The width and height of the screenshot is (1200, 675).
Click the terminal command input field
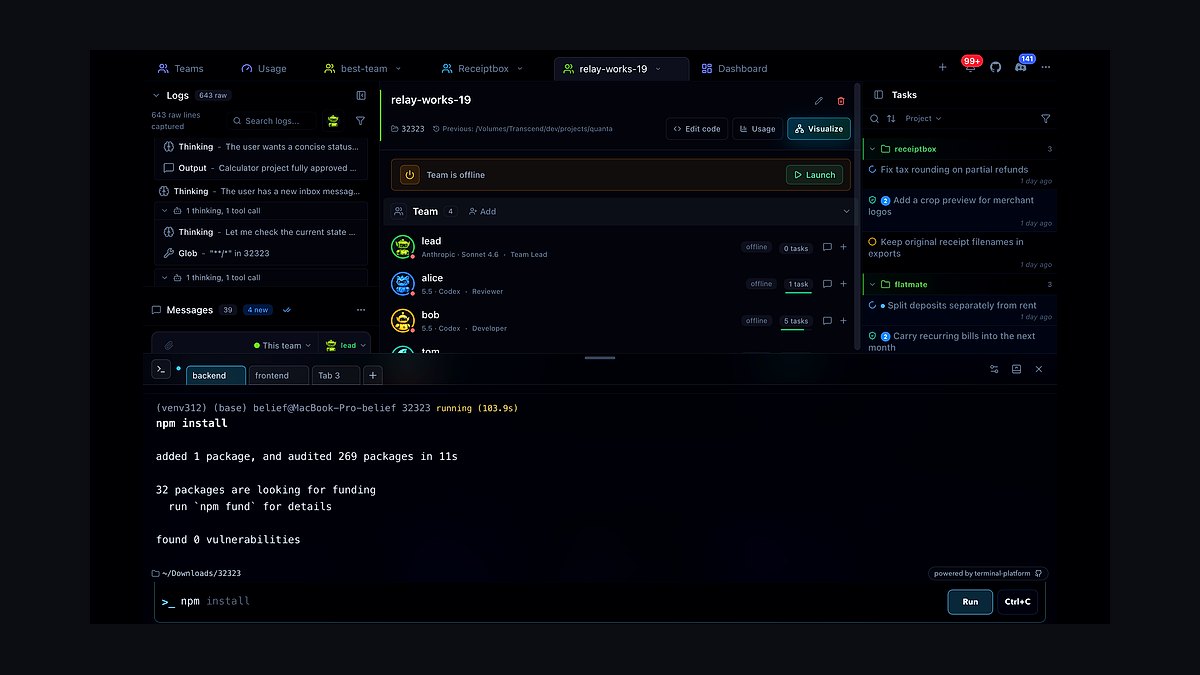point(550,602)
